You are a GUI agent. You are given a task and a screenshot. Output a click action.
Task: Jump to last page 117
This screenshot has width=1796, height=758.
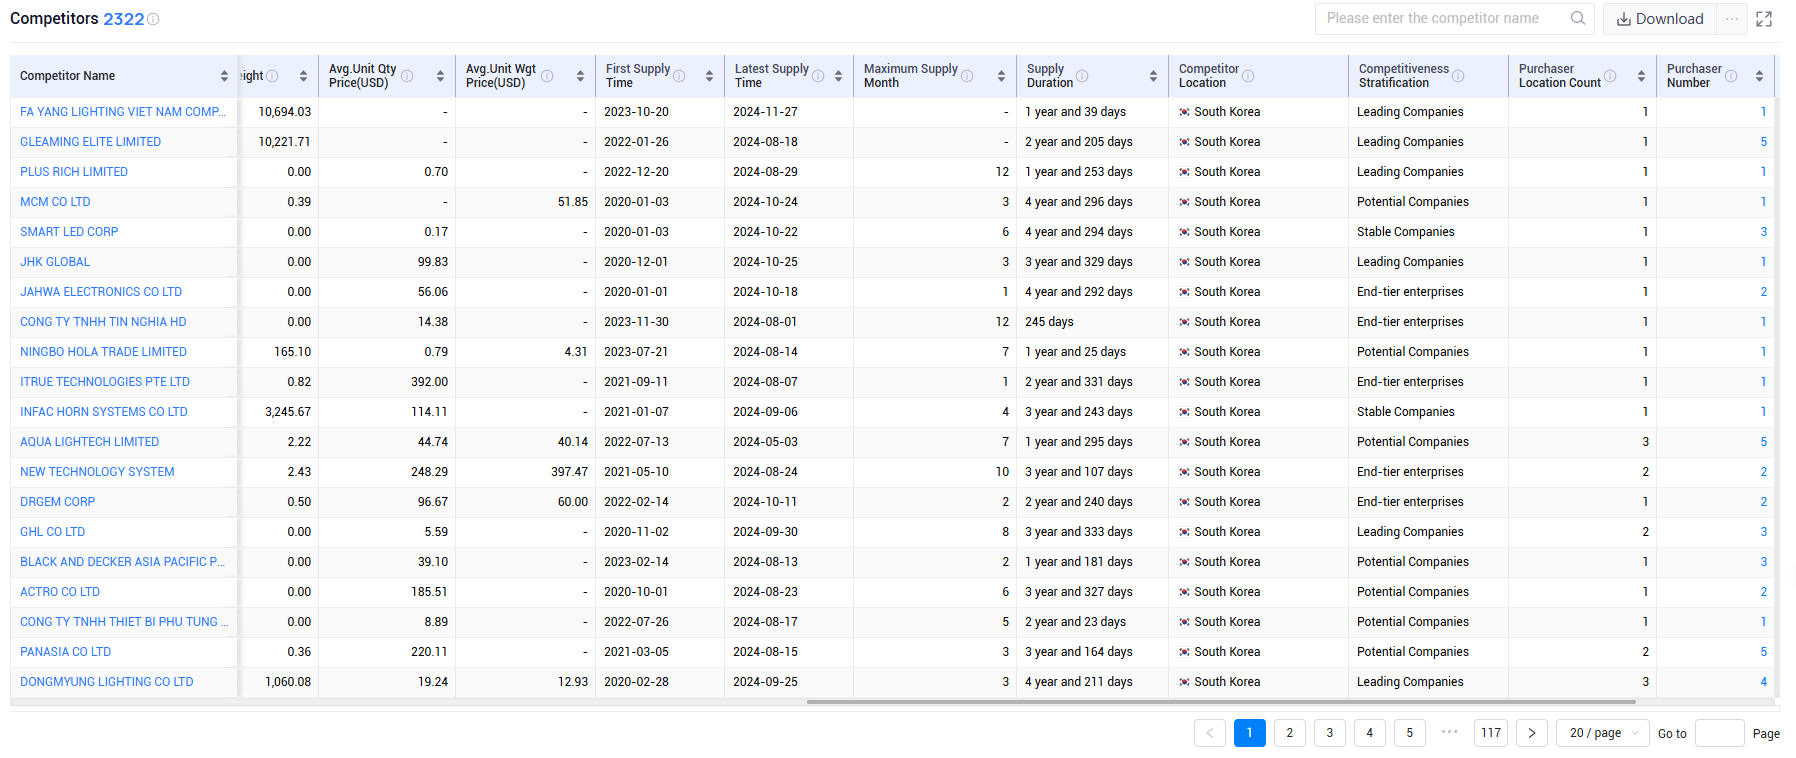1491,733
